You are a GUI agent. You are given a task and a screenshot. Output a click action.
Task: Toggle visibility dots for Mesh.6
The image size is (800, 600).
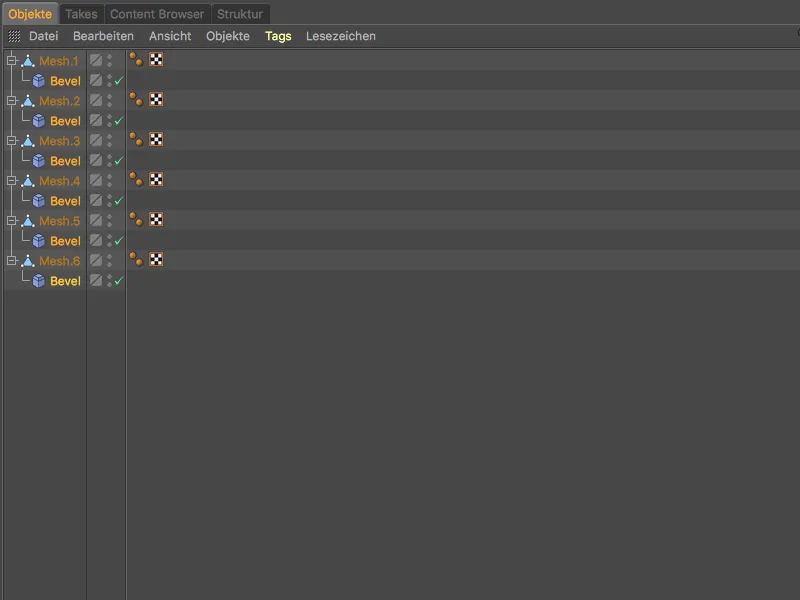pos(109,260)
